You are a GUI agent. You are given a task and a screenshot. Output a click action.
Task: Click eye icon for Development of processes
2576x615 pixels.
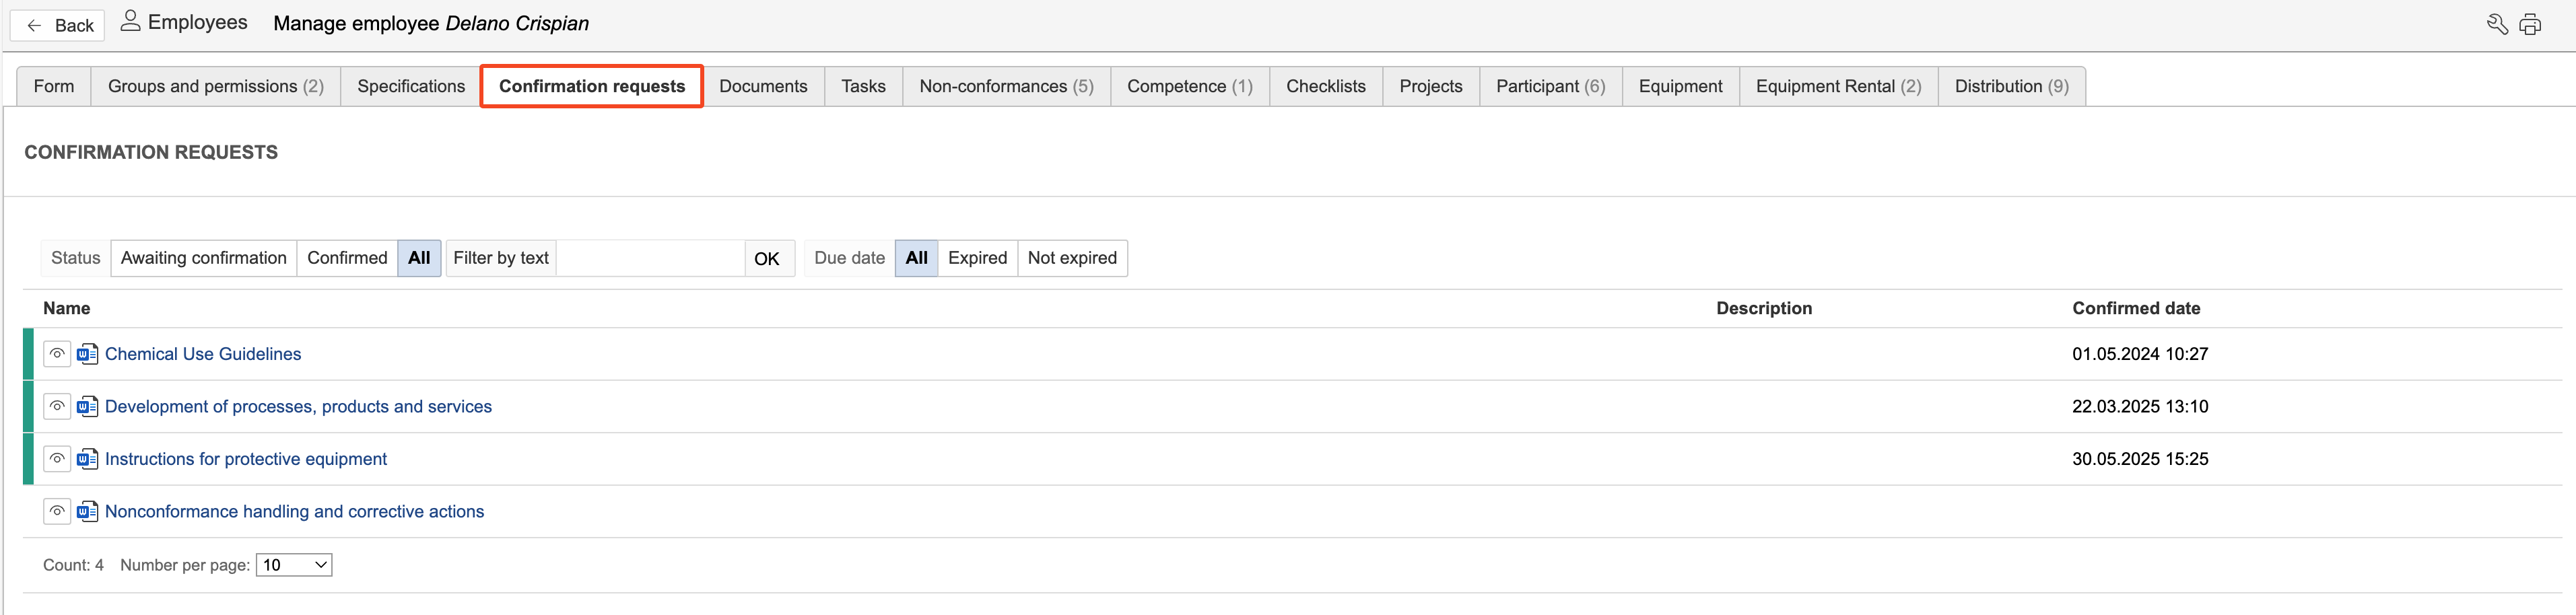pyautogui.click(x=57, y=407)
